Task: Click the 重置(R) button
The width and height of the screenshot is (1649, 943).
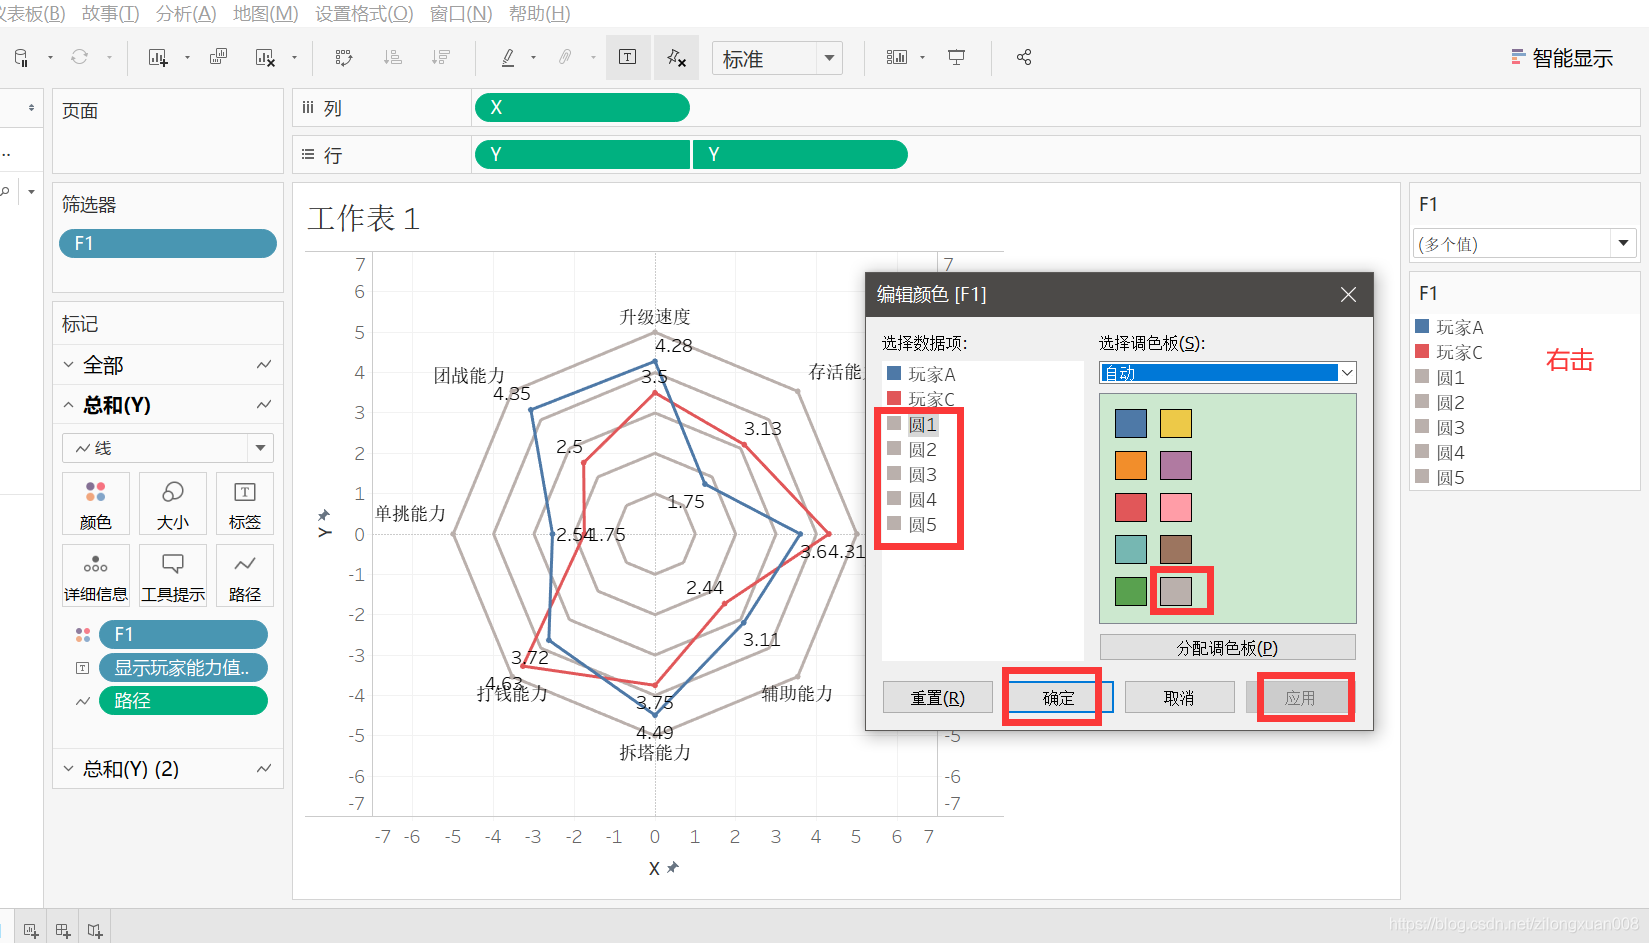Action: 938,697
